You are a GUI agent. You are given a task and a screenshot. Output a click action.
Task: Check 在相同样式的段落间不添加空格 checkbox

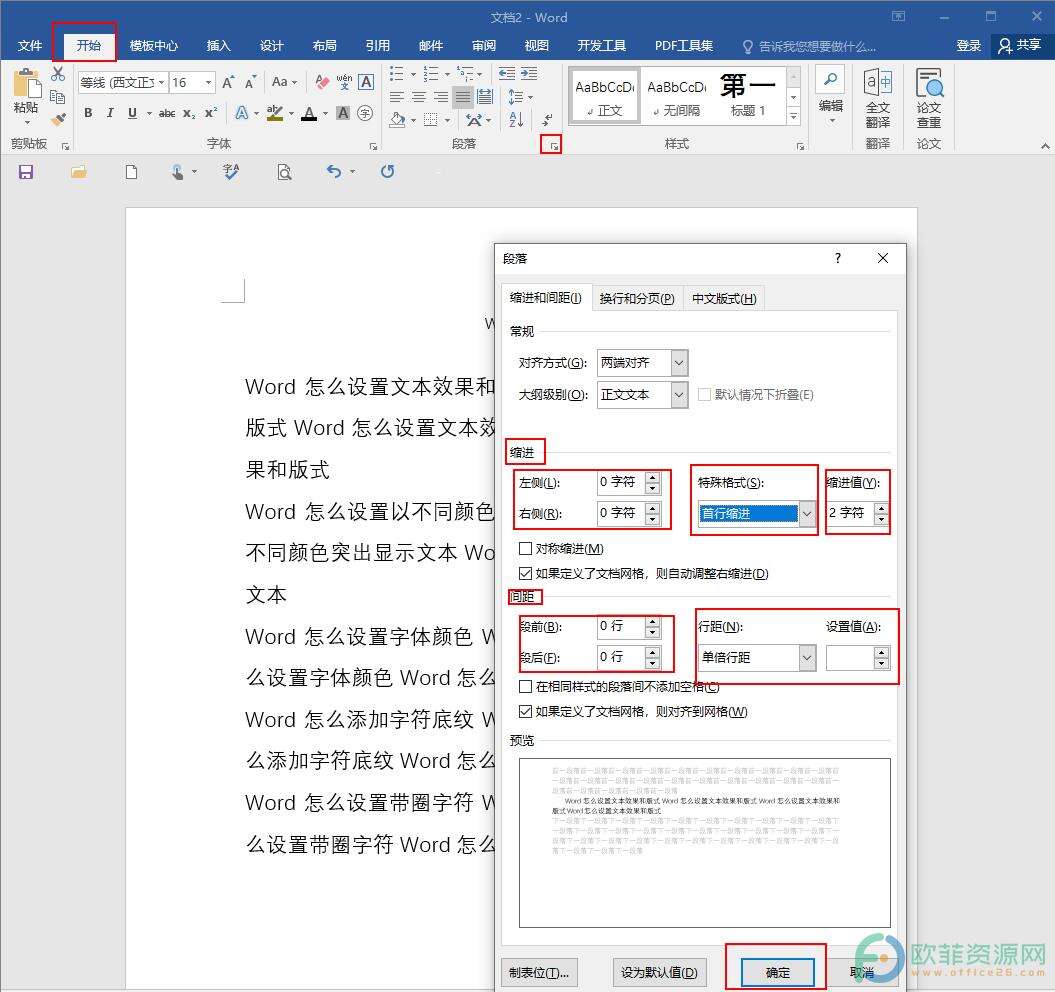[525, 686]
